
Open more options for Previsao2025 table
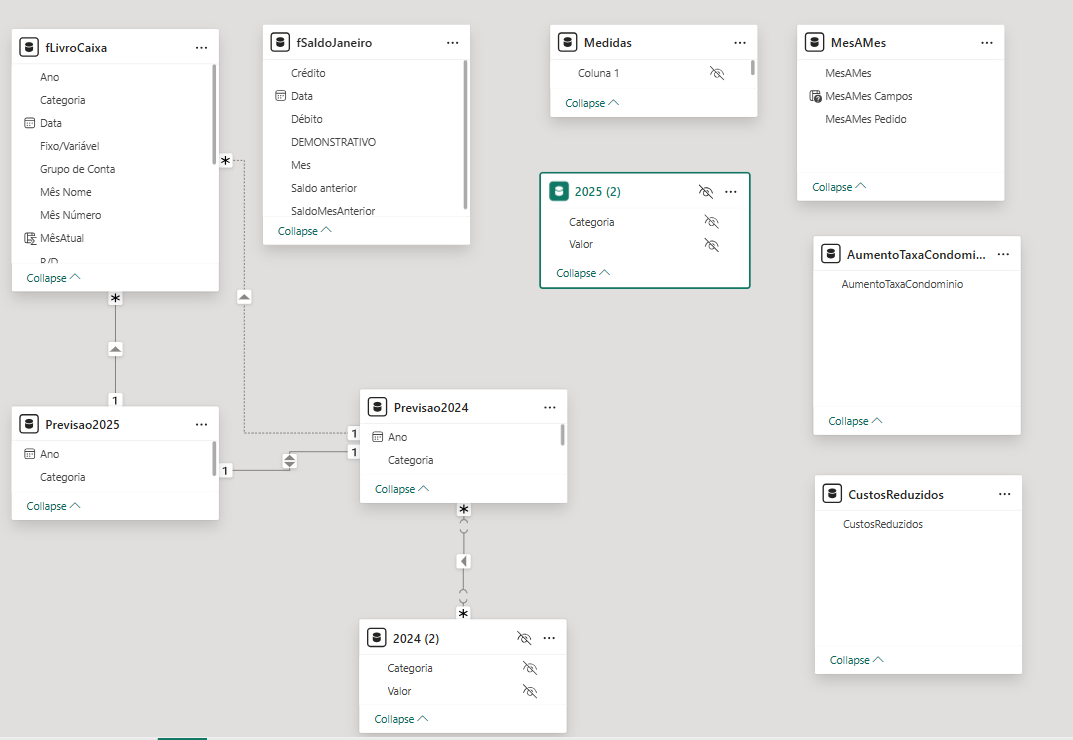(x=201, y=424)
